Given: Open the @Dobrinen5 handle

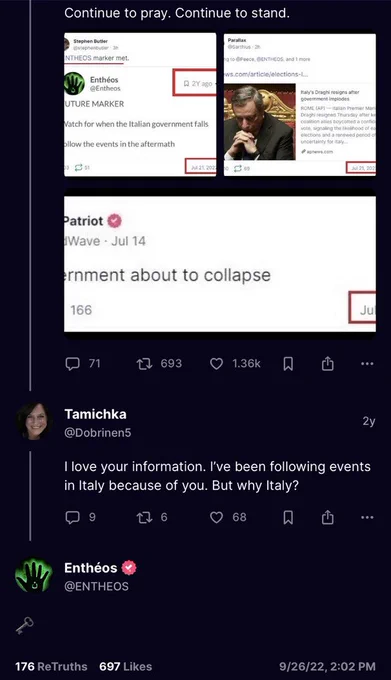Looking at the screenshot, I should click(98, 433).
